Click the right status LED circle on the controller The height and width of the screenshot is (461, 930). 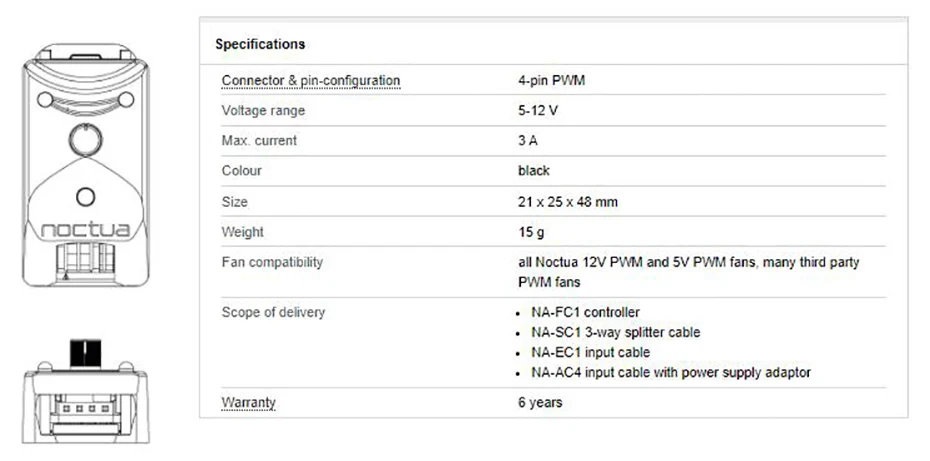tap(126, 99)
